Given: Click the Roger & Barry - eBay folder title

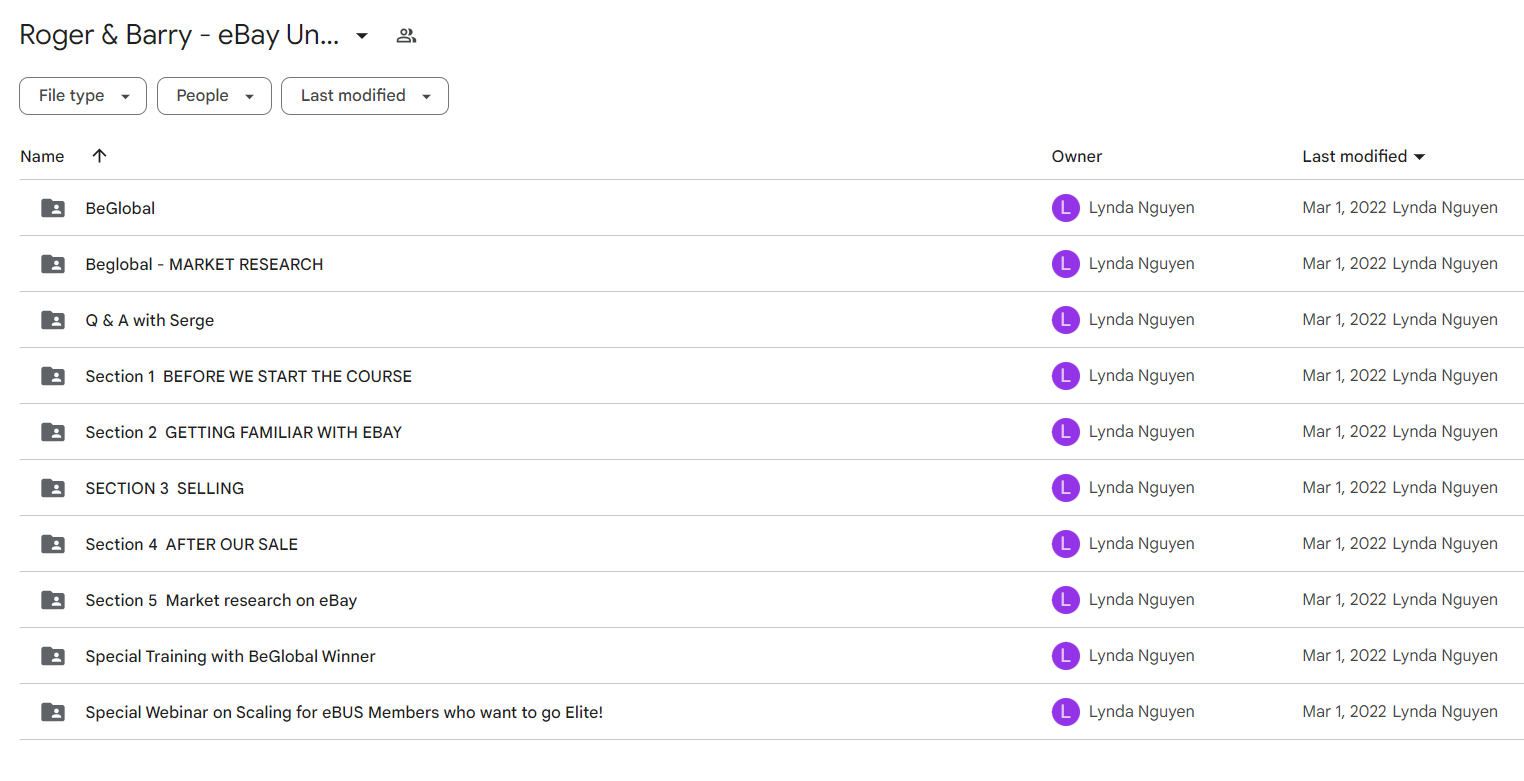Looking at the screenshot, I should coord(179,36).
